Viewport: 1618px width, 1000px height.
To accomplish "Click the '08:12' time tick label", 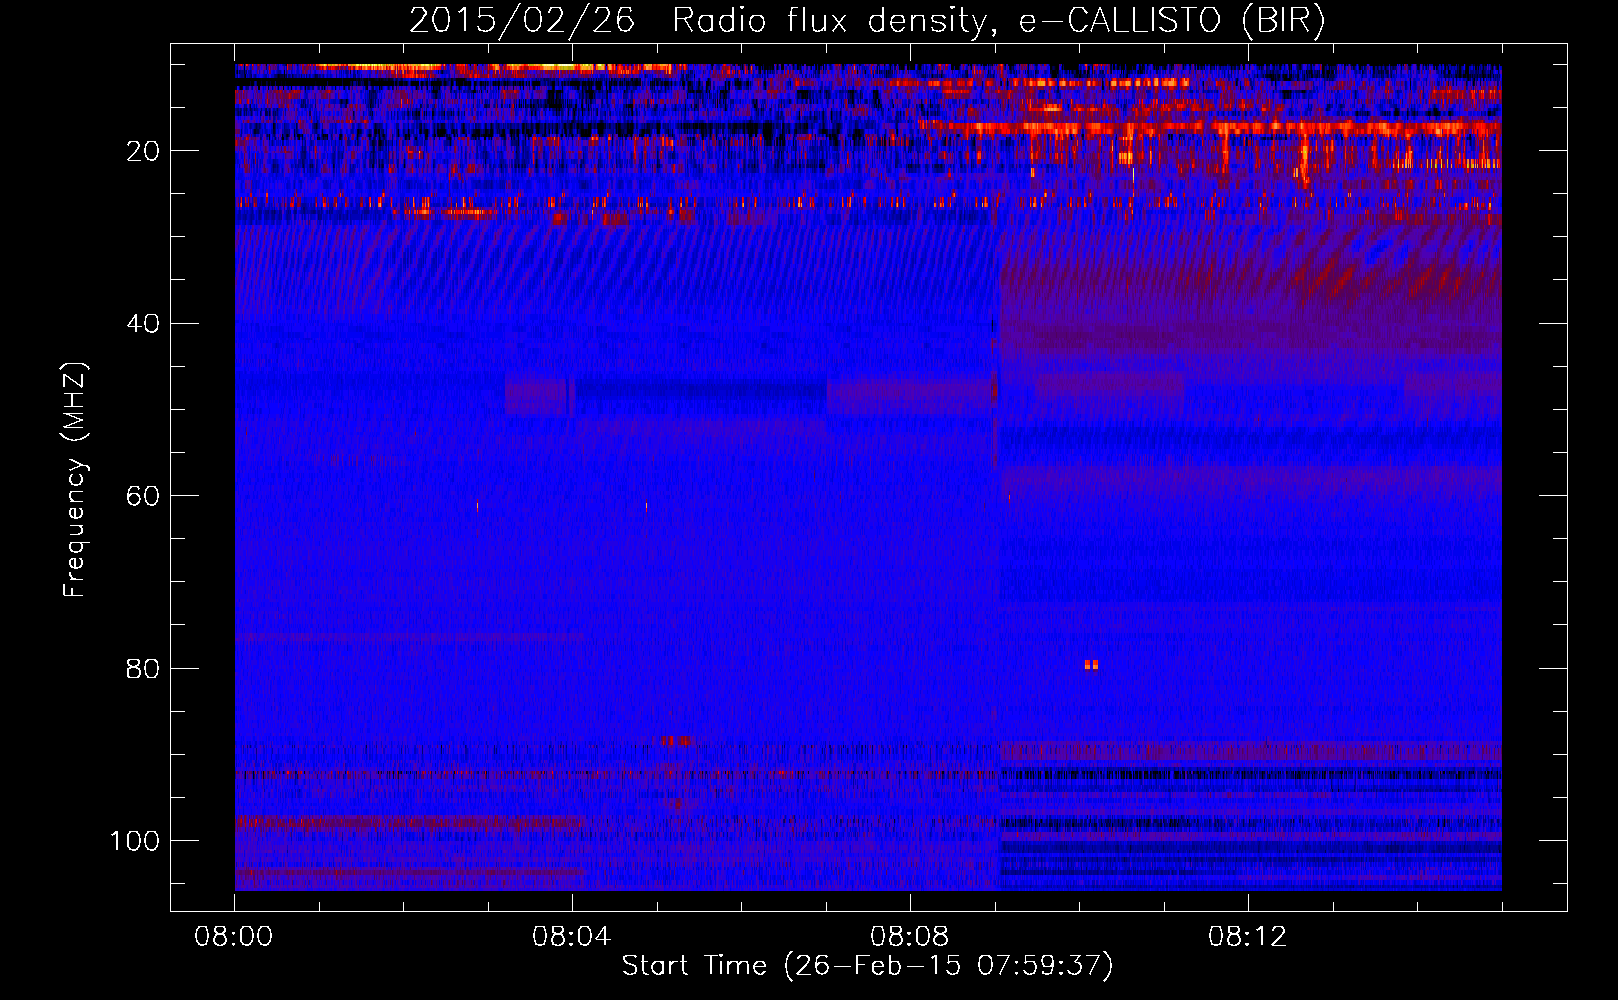I will (x=1248, y=937).
